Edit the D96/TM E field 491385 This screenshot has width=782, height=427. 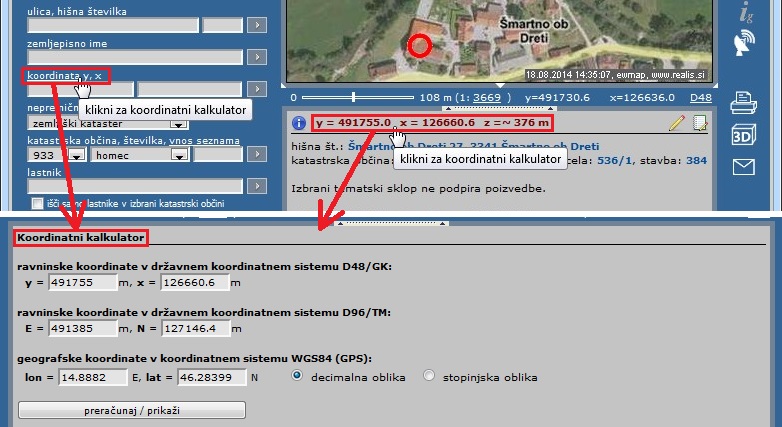[83, 328]
